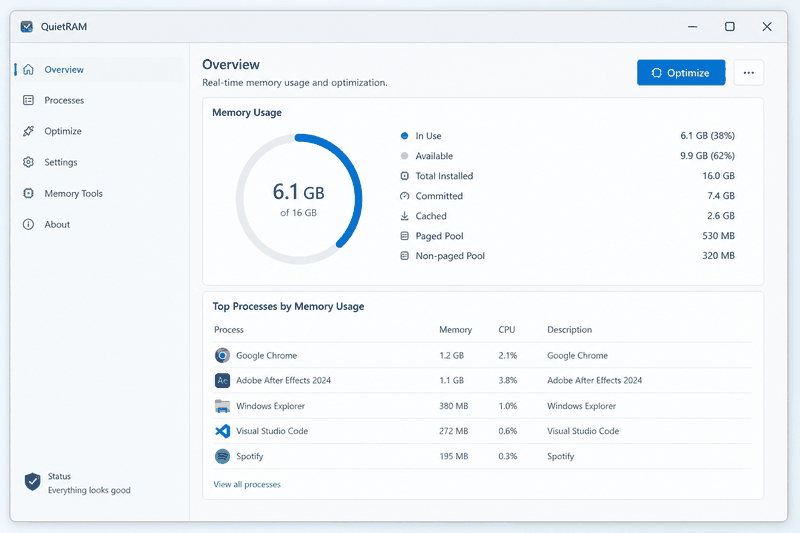Open the View all processes link
Viewport: 800px width, 533px height.
click(247, 484)
